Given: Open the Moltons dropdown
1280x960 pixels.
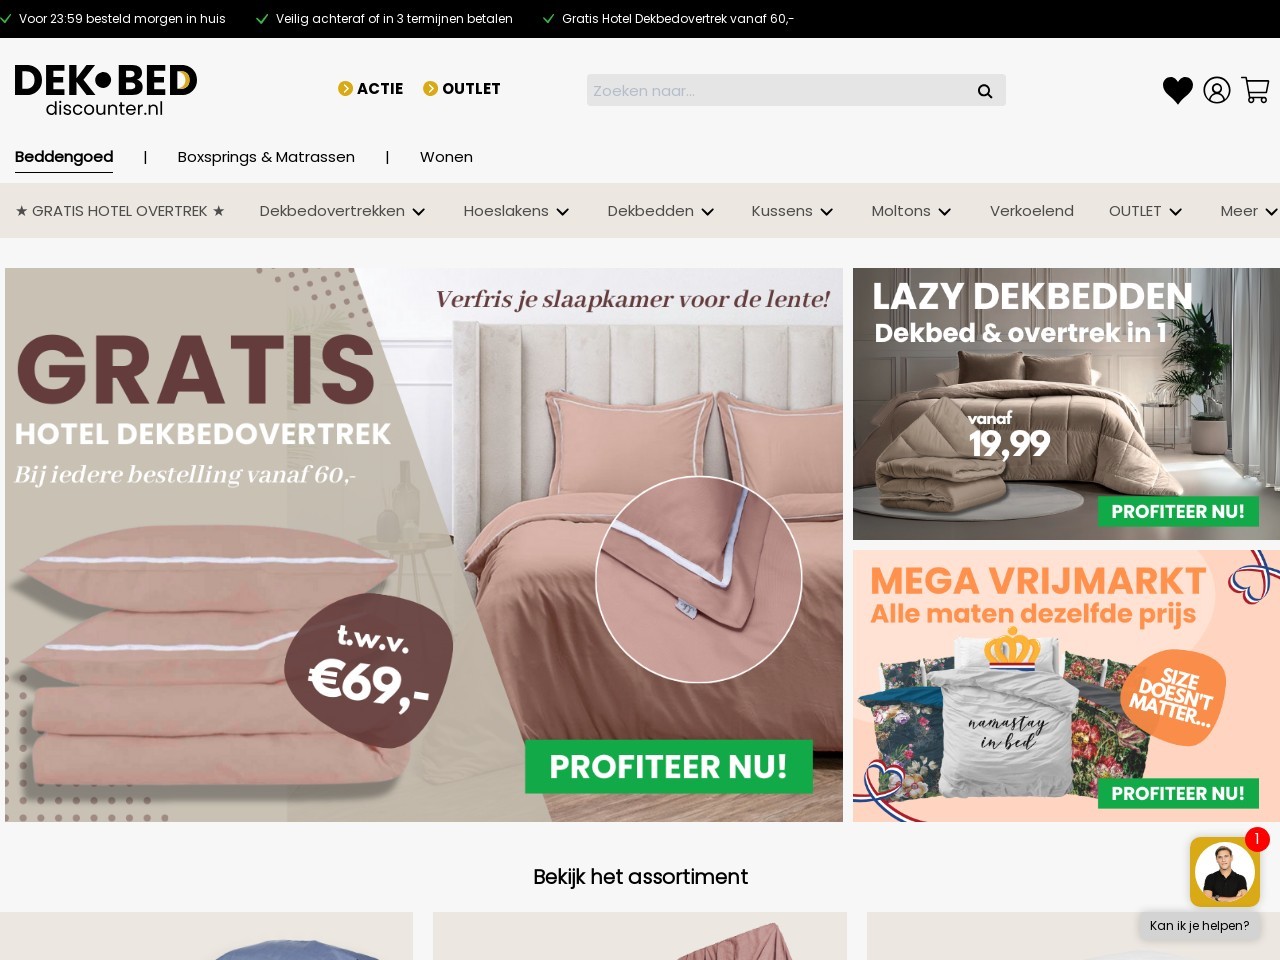Looking at the screenshot, I should point(912,211).
